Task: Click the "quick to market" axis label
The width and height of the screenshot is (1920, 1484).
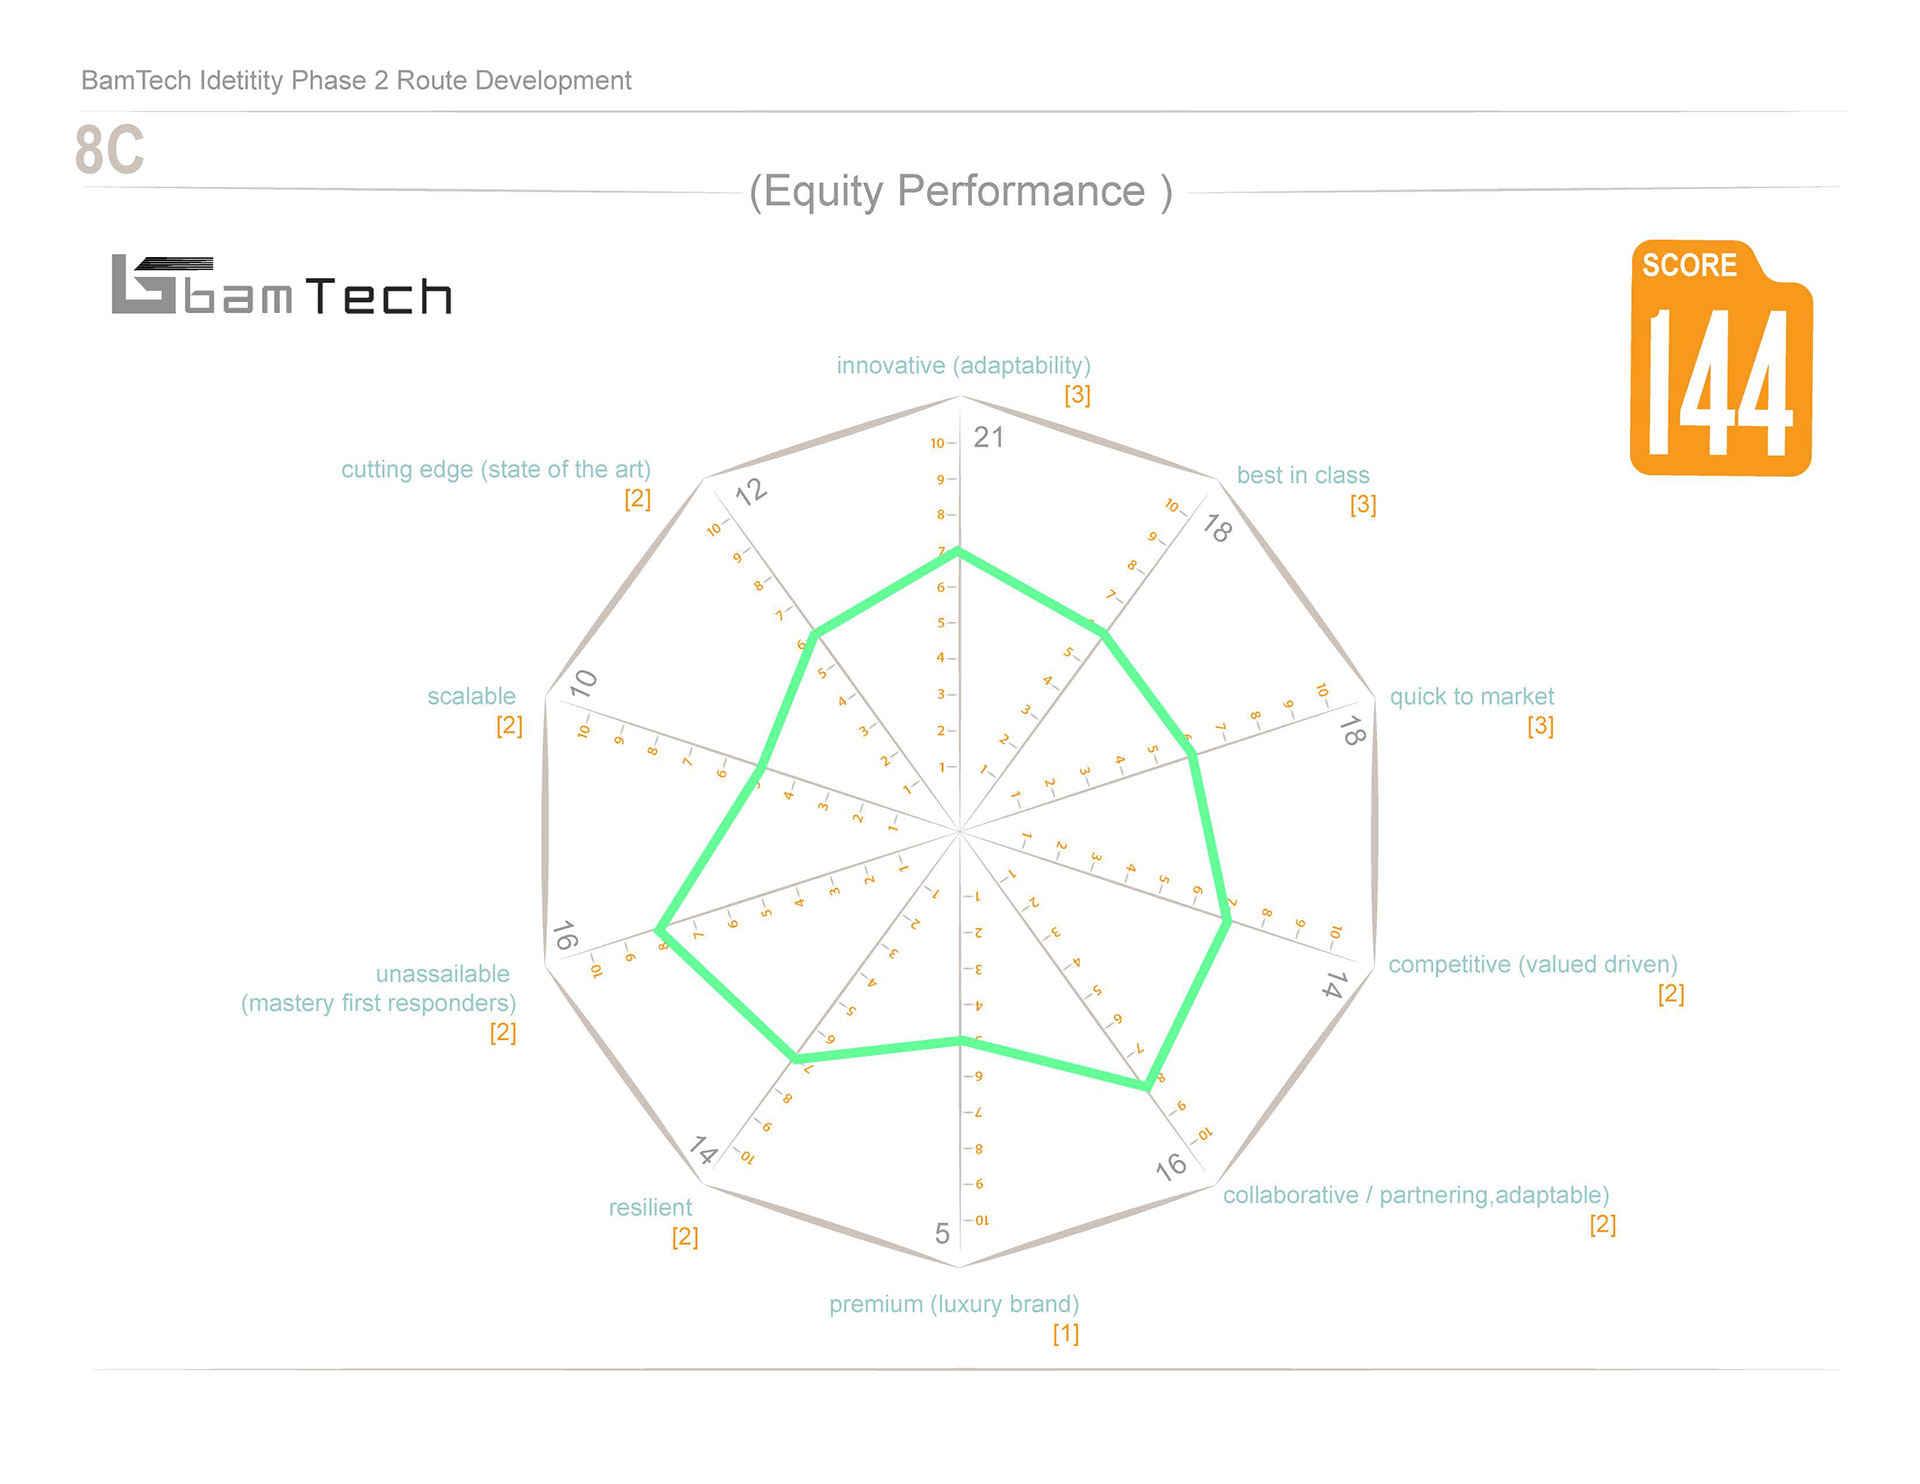Action: click(1471, 697)
